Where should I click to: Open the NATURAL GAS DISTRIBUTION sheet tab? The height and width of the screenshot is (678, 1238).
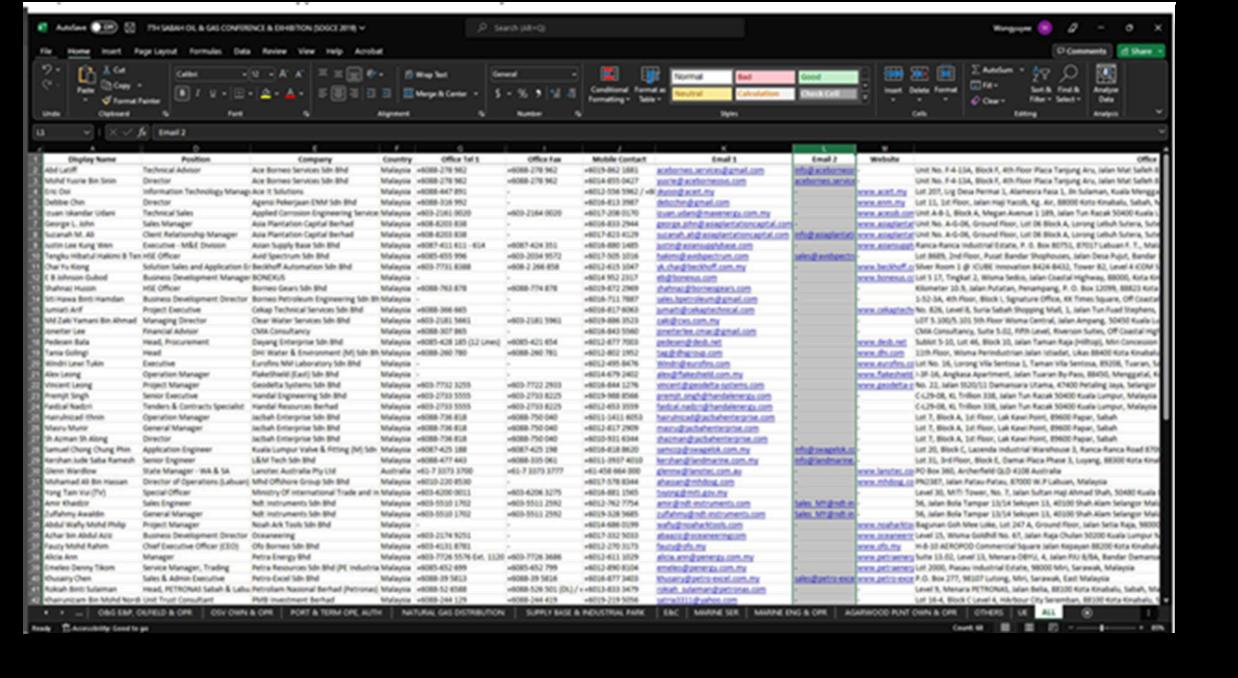coord(454,612)
